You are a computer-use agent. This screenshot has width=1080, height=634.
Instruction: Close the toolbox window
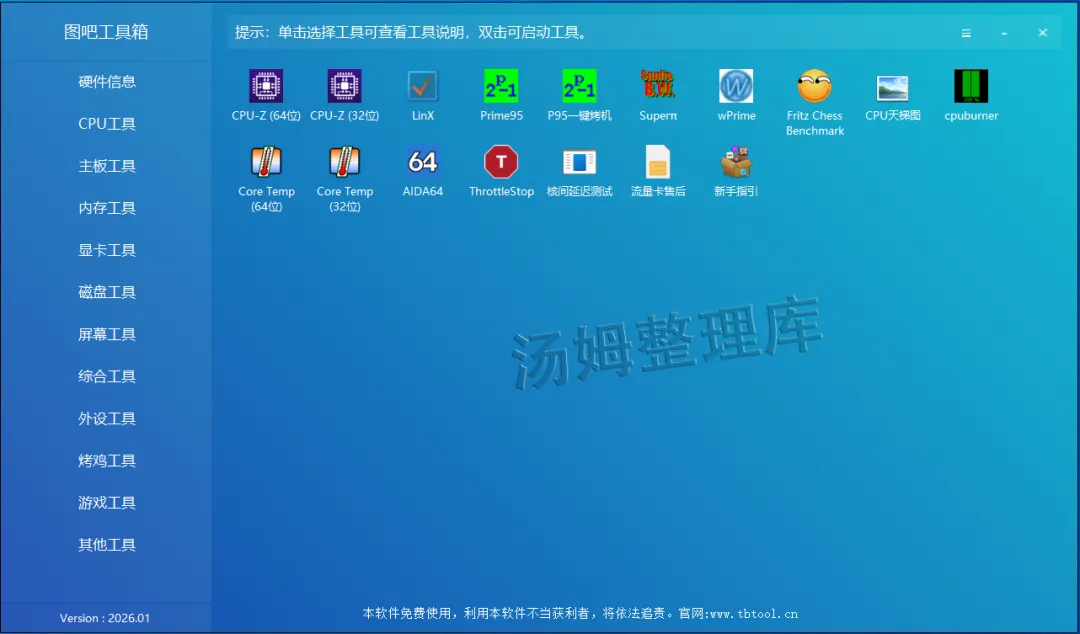[x=1043, y=32]
